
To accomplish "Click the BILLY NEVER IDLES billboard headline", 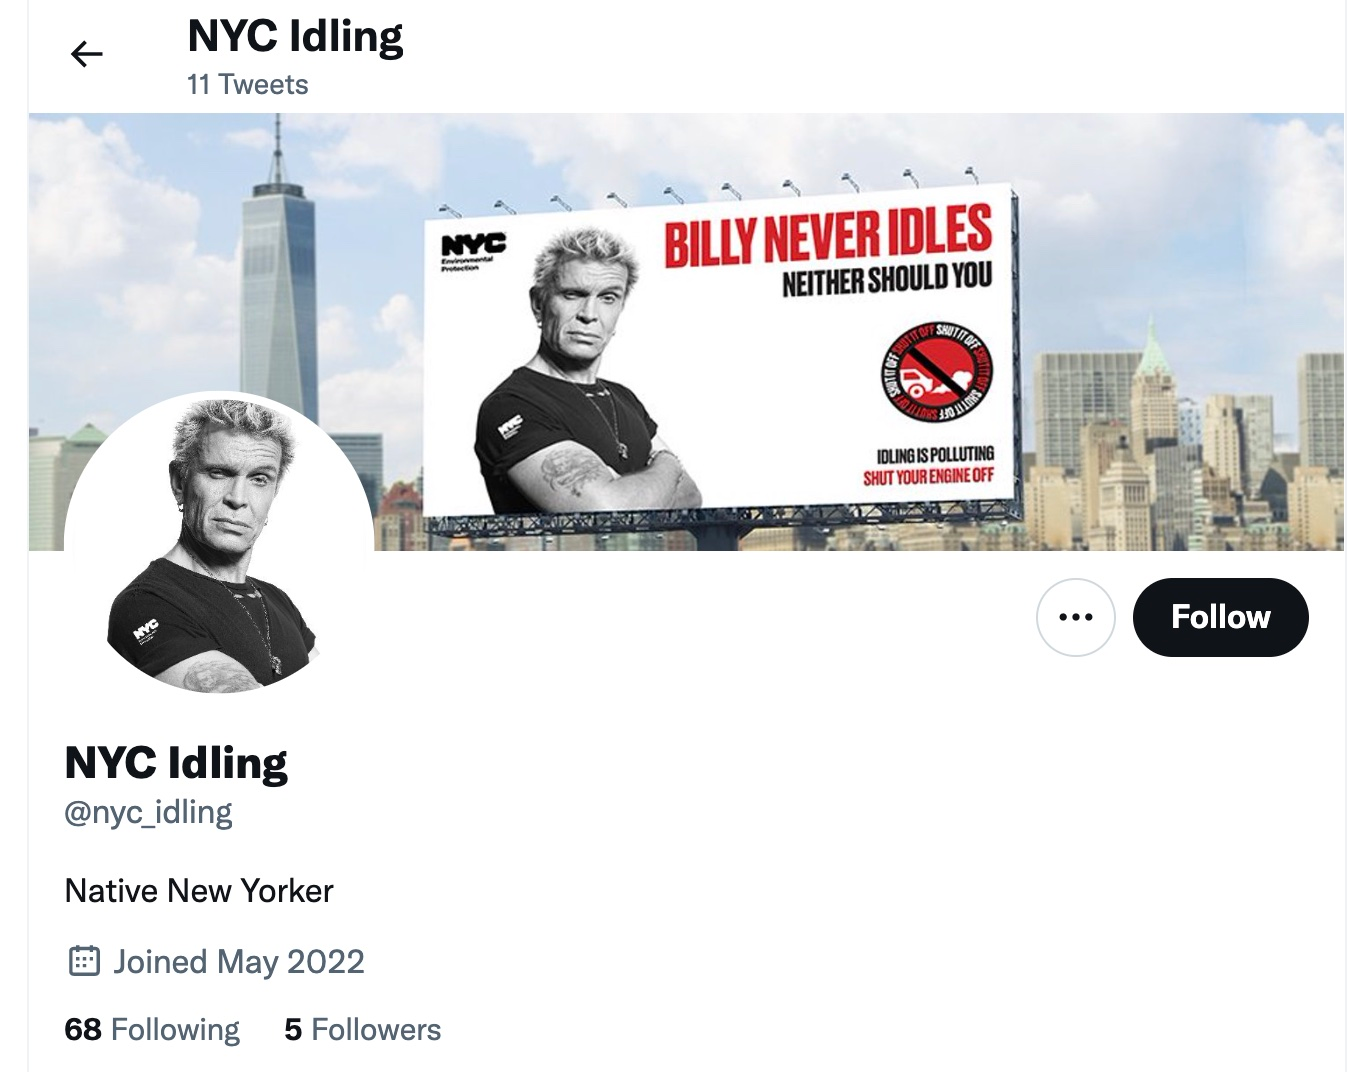I will pos(828,235).
